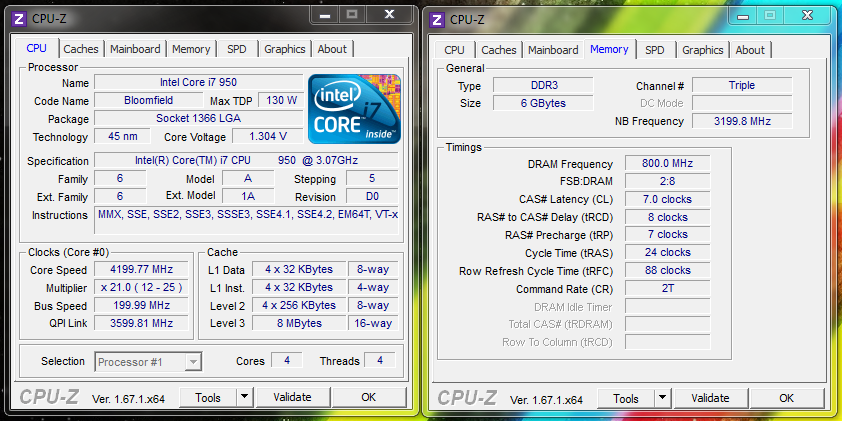
Task: Select SPD tab in right window
Action: (x=655, y=50)
